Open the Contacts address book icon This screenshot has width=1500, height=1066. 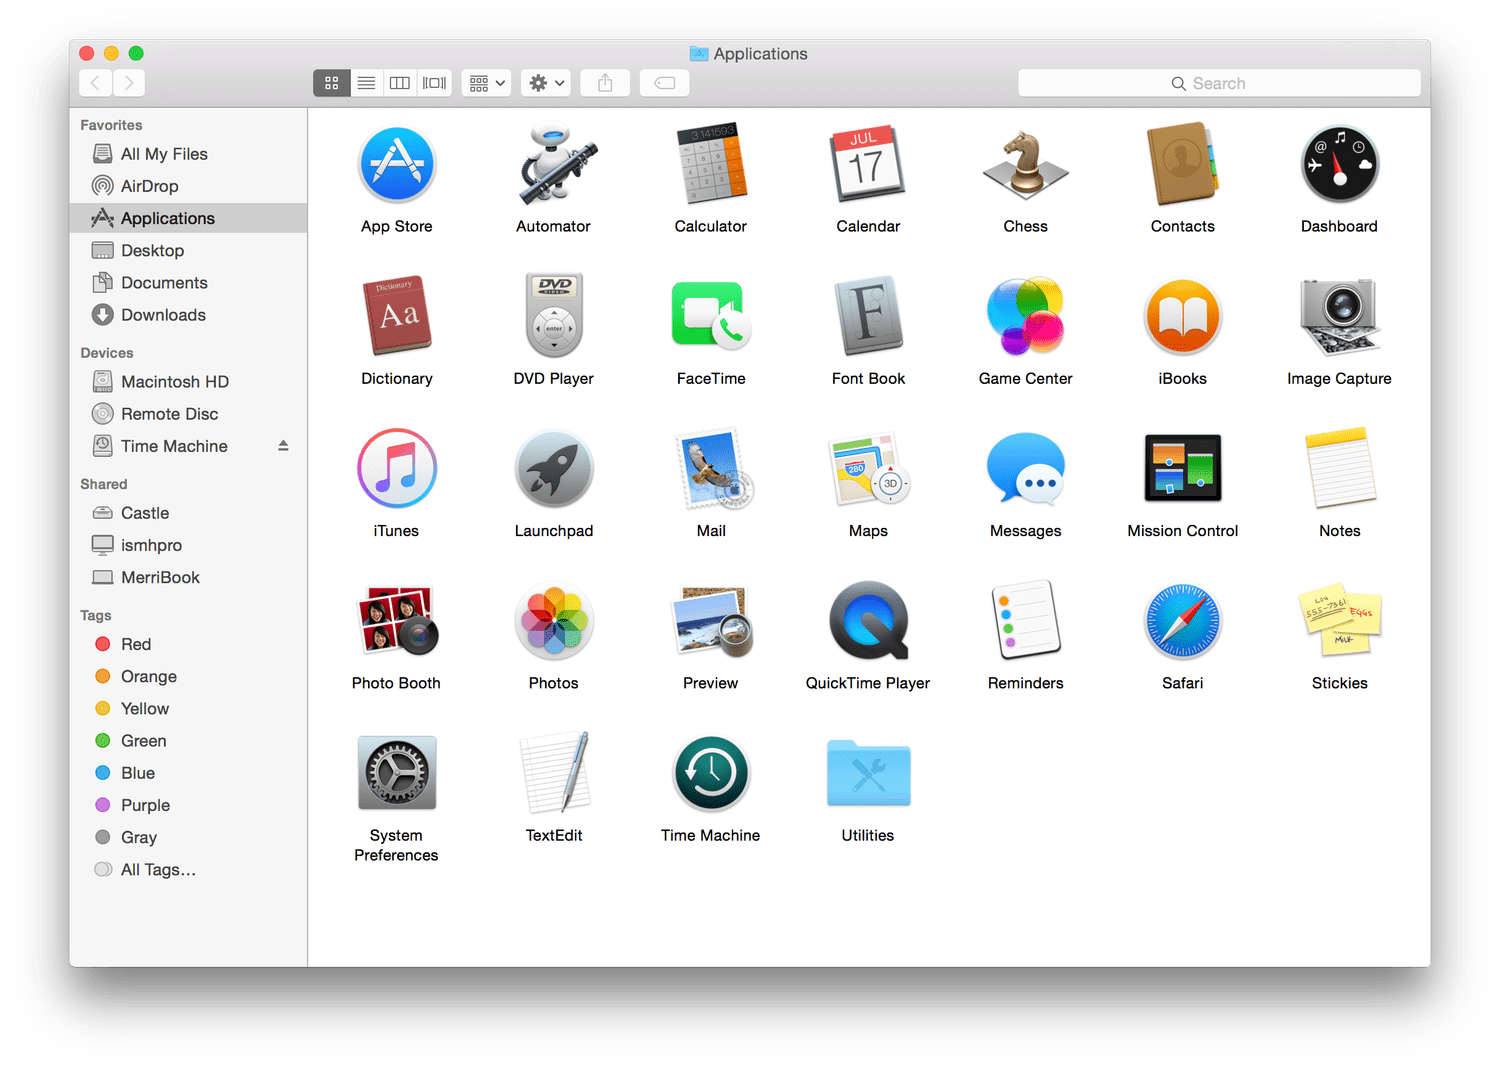click(x=1182, y=165)
